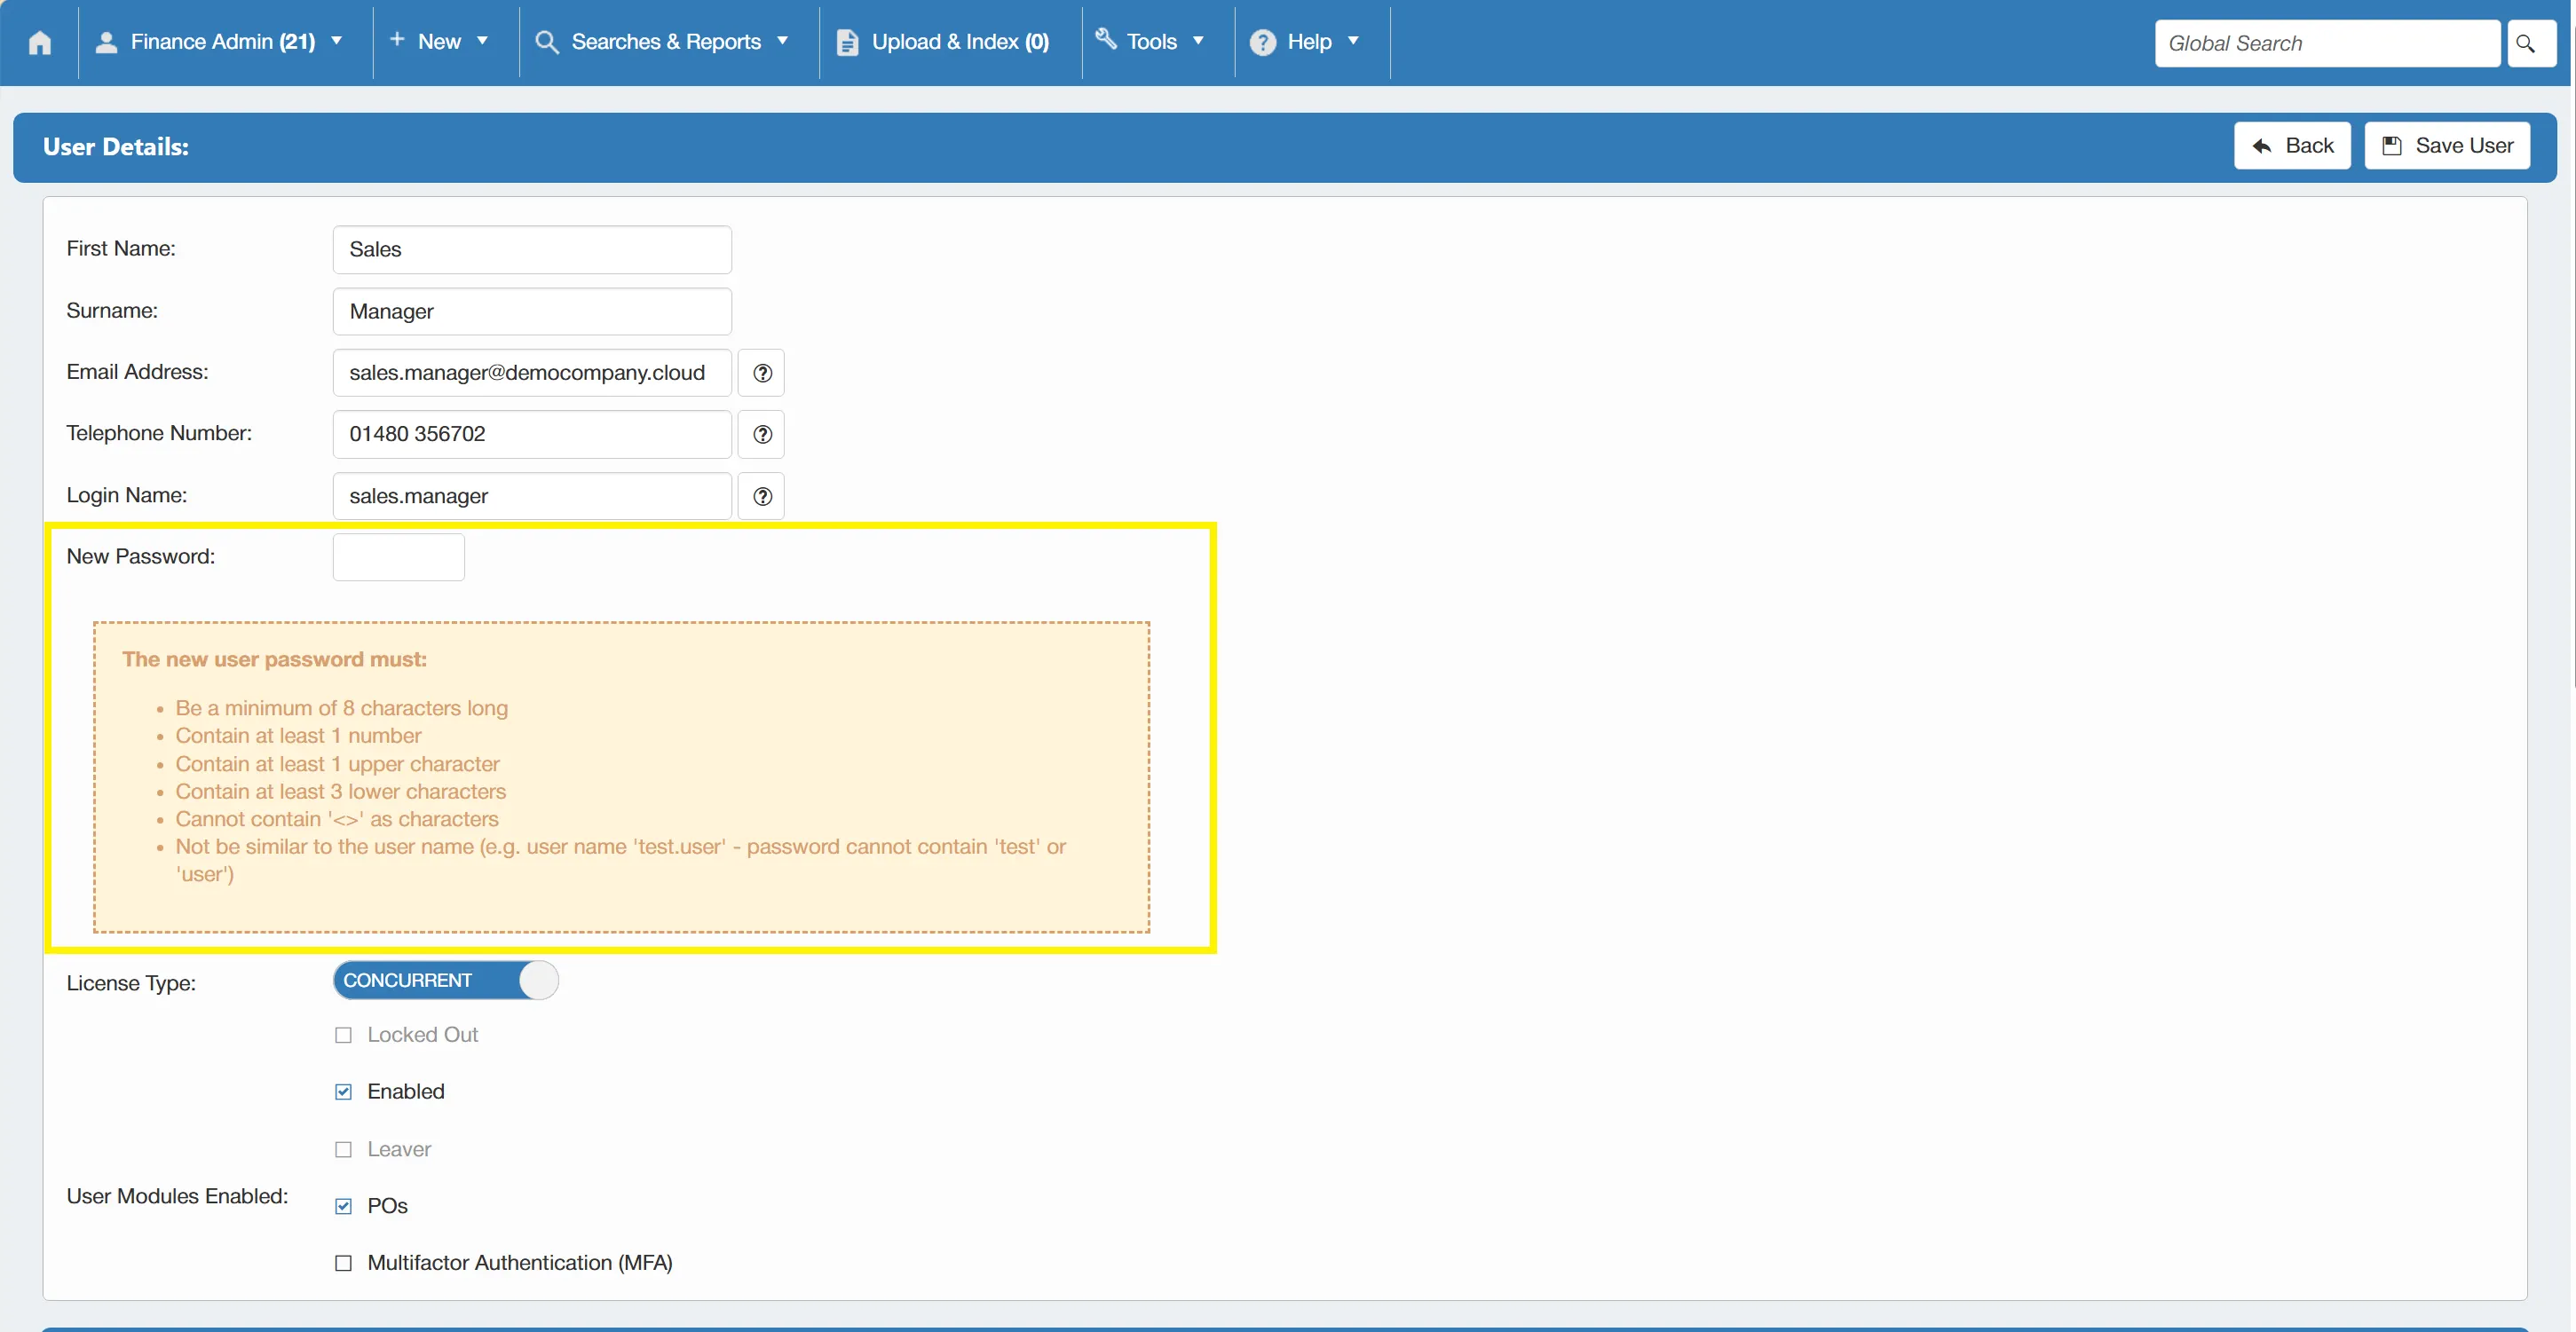Uncheck the Enabled checkbox
The width and height of the screenshot is (2576, 1332).
pos(343,1092)
